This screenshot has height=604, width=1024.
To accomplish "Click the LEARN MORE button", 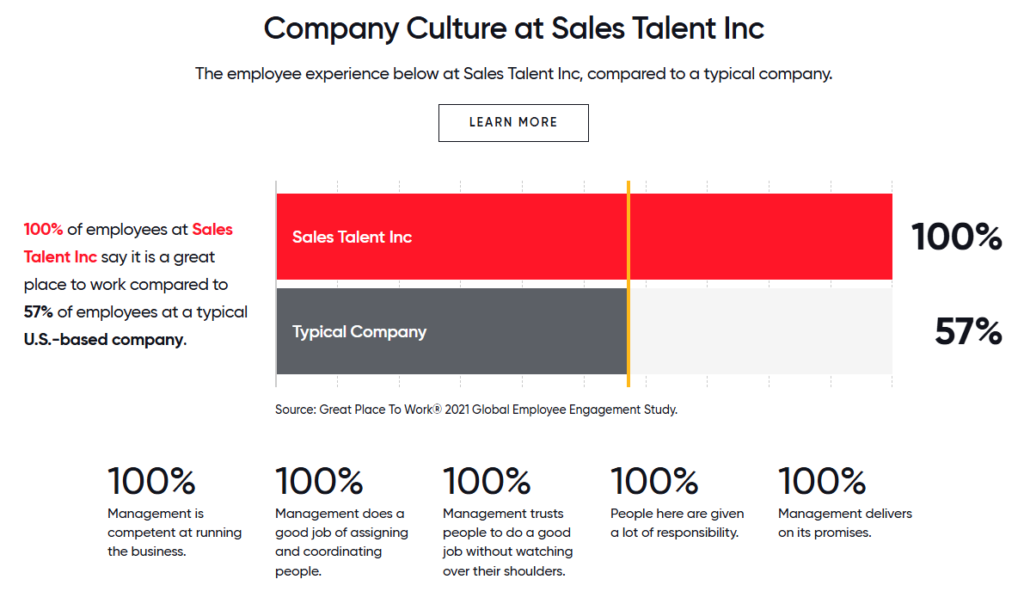I will (513, 123).
